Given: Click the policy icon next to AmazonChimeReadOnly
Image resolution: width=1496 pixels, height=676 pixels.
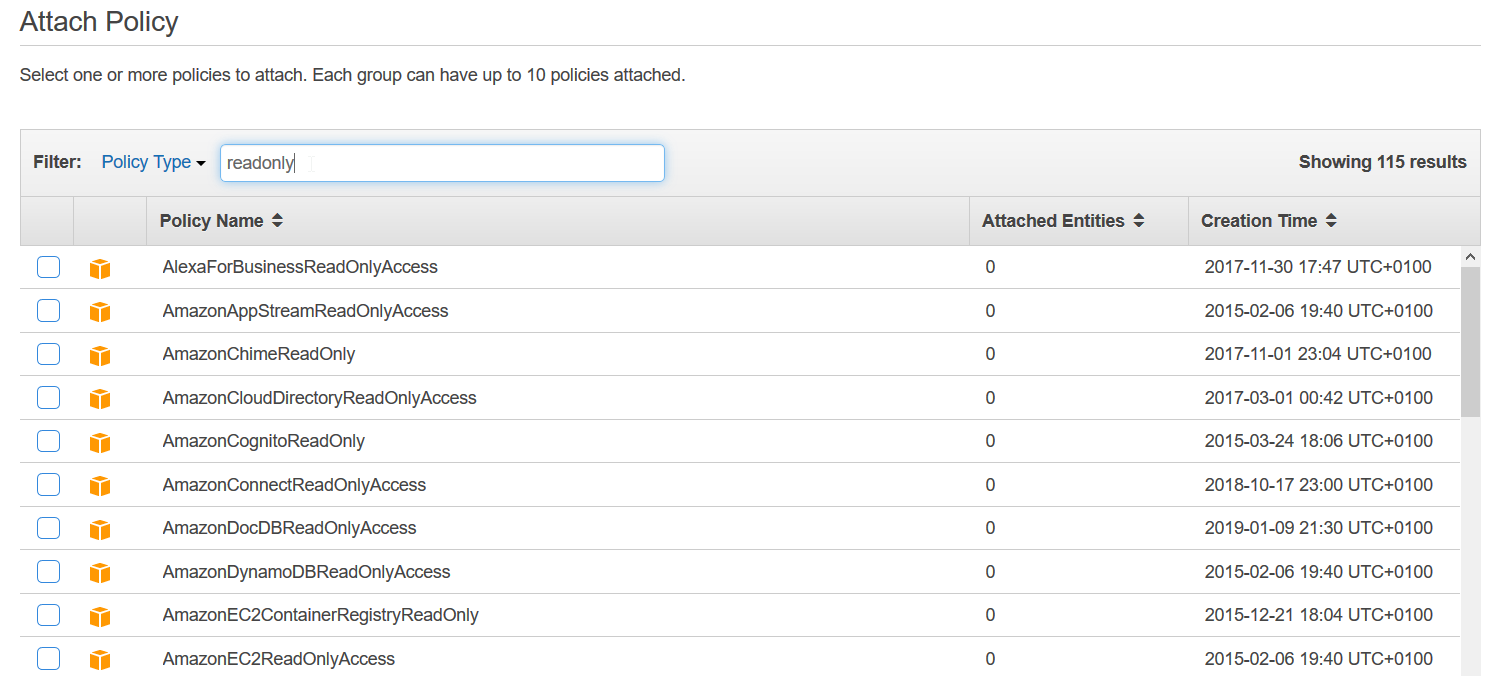Looking at the screenshot, I should coord(99,356).
